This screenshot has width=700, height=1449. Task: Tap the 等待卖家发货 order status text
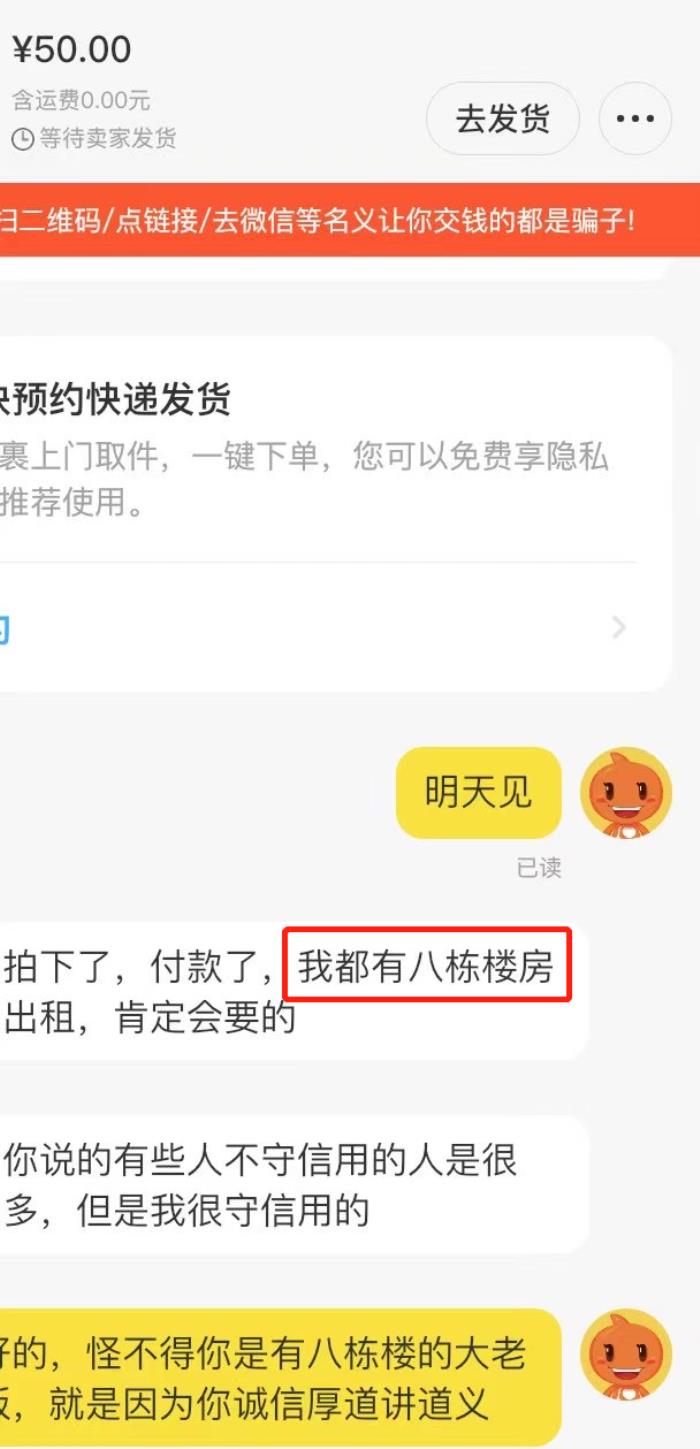[x=108, y=139]
